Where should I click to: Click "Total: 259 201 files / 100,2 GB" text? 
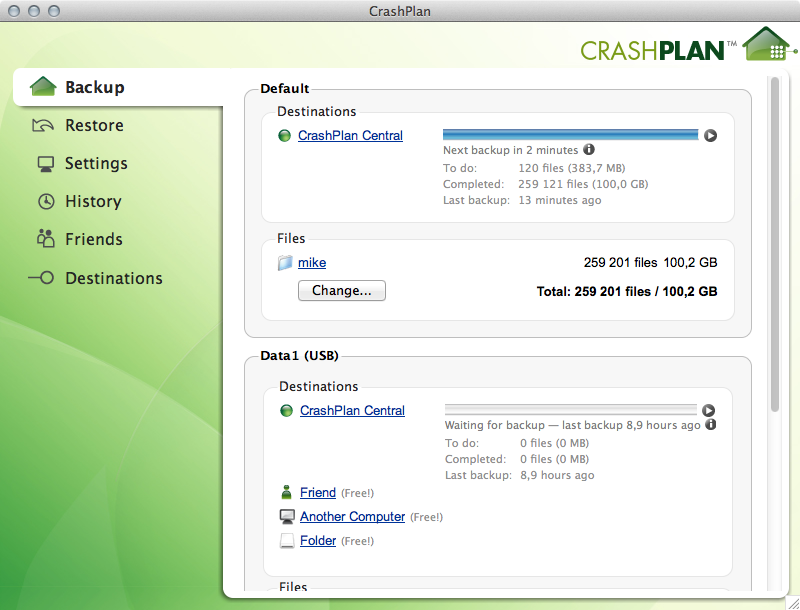click(627, 292)
